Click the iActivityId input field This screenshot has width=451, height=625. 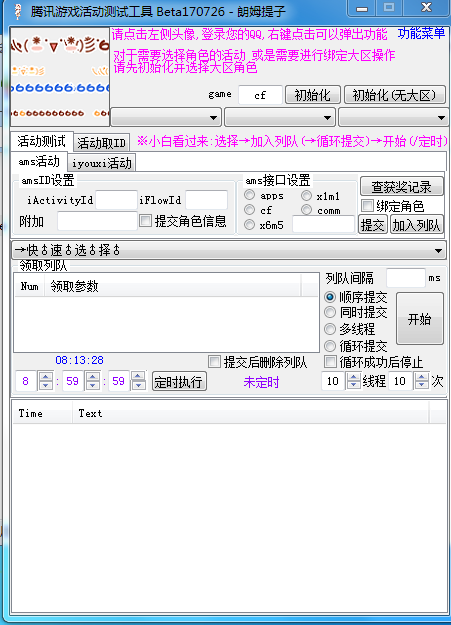point(116,200)
